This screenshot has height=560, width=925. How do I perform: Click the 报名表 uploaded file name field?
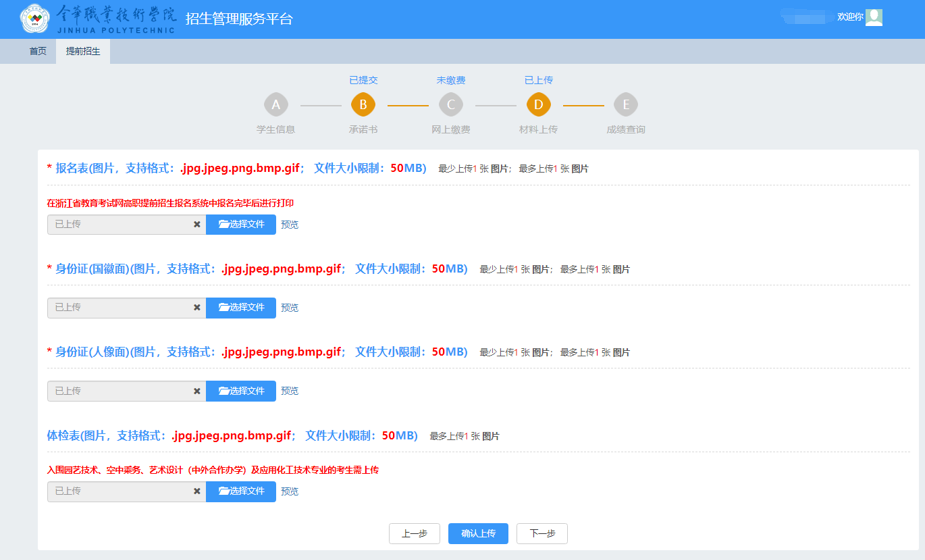coord(120,225)
